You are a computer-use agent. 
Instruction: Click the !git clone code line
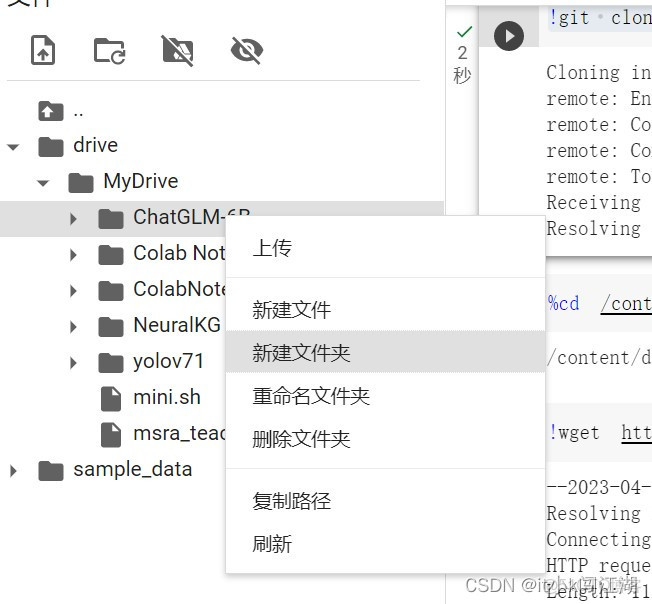[600, 18]
